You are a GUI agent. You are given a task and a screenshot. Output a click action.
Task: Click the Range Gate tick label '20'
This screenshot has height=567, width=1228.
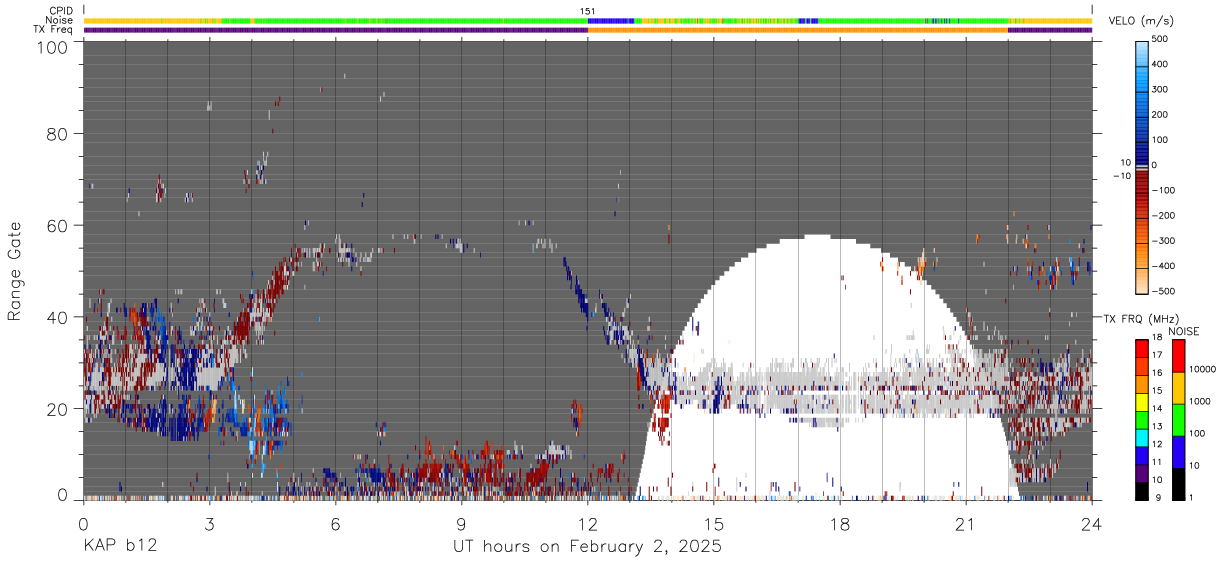pyautogui.click(x=58, y=409)
